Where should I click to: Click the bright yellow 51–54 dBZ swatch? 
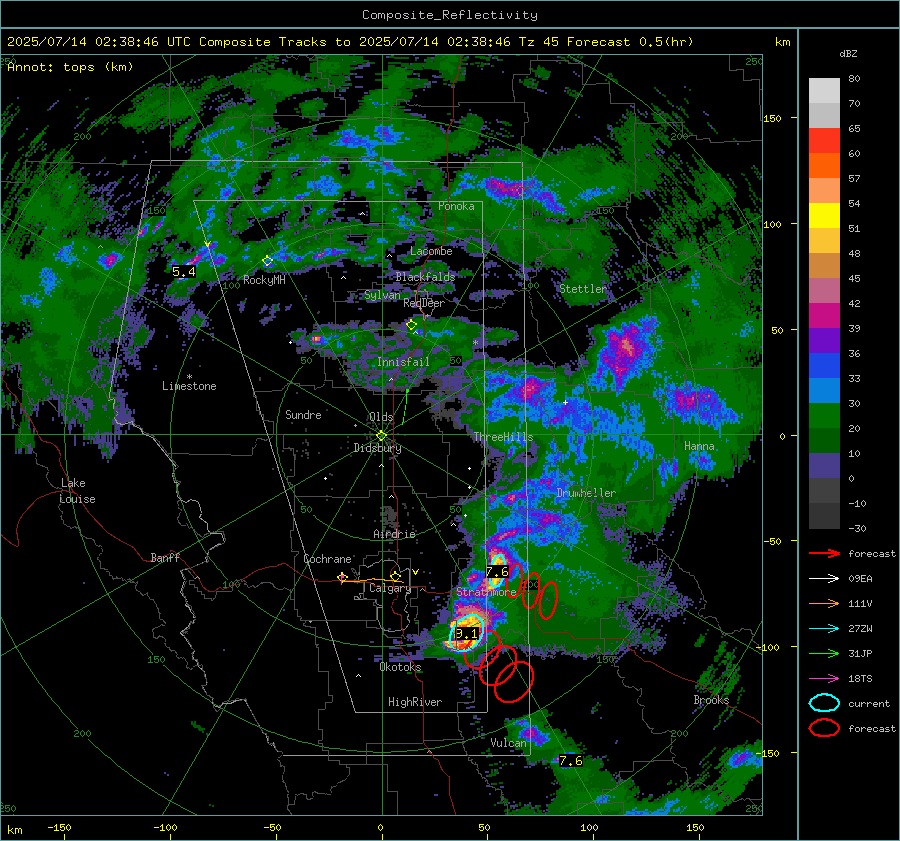[824, 216]
